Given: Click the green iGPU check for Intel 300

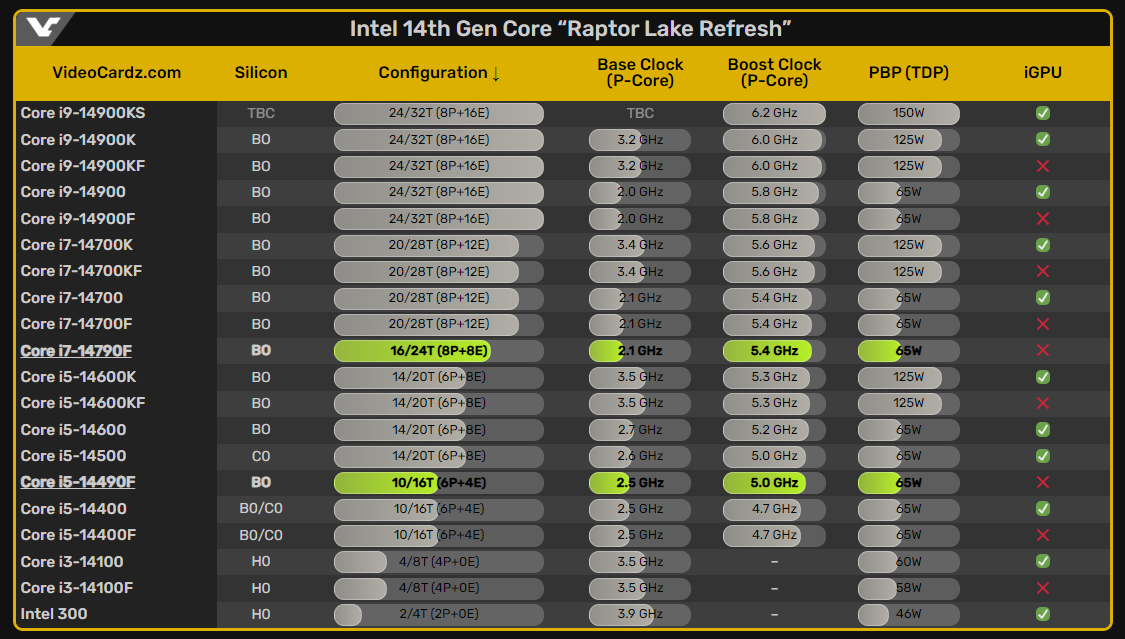Looking at the screenshot, I should (1042, 614).
